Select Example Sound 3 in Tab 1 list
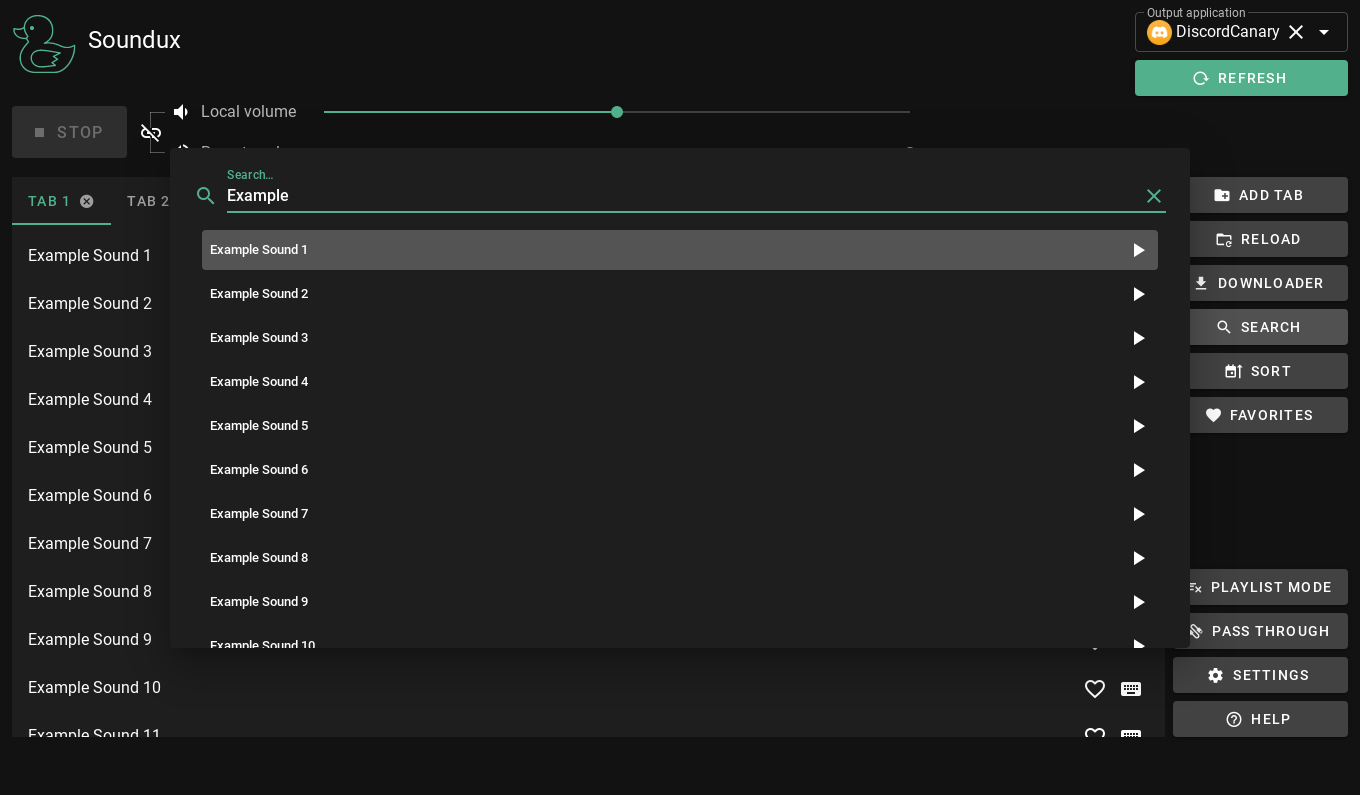1360x795 pixels. click(90, 352)
